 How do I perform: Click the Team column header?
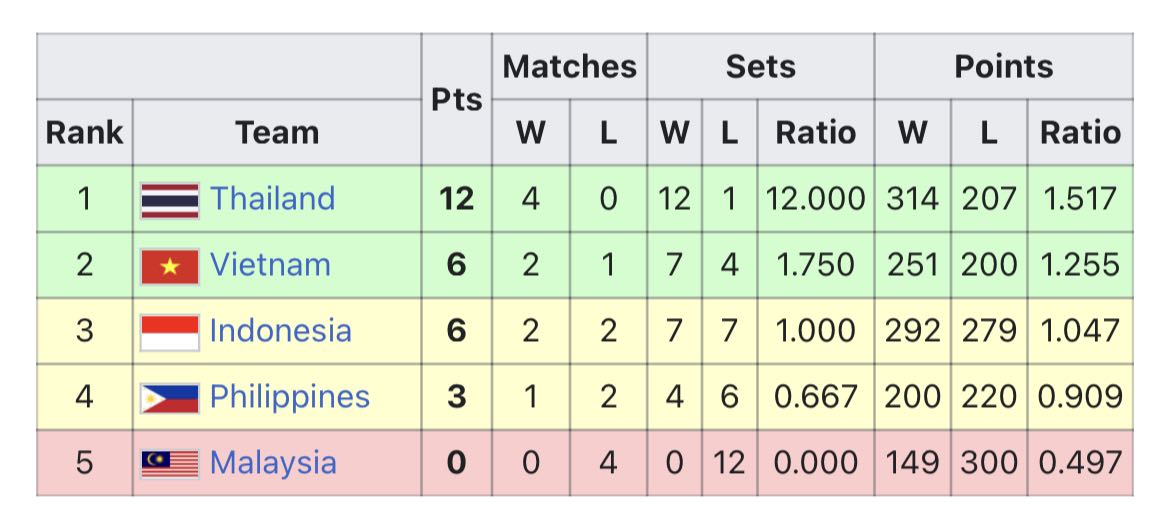point(277,132)
